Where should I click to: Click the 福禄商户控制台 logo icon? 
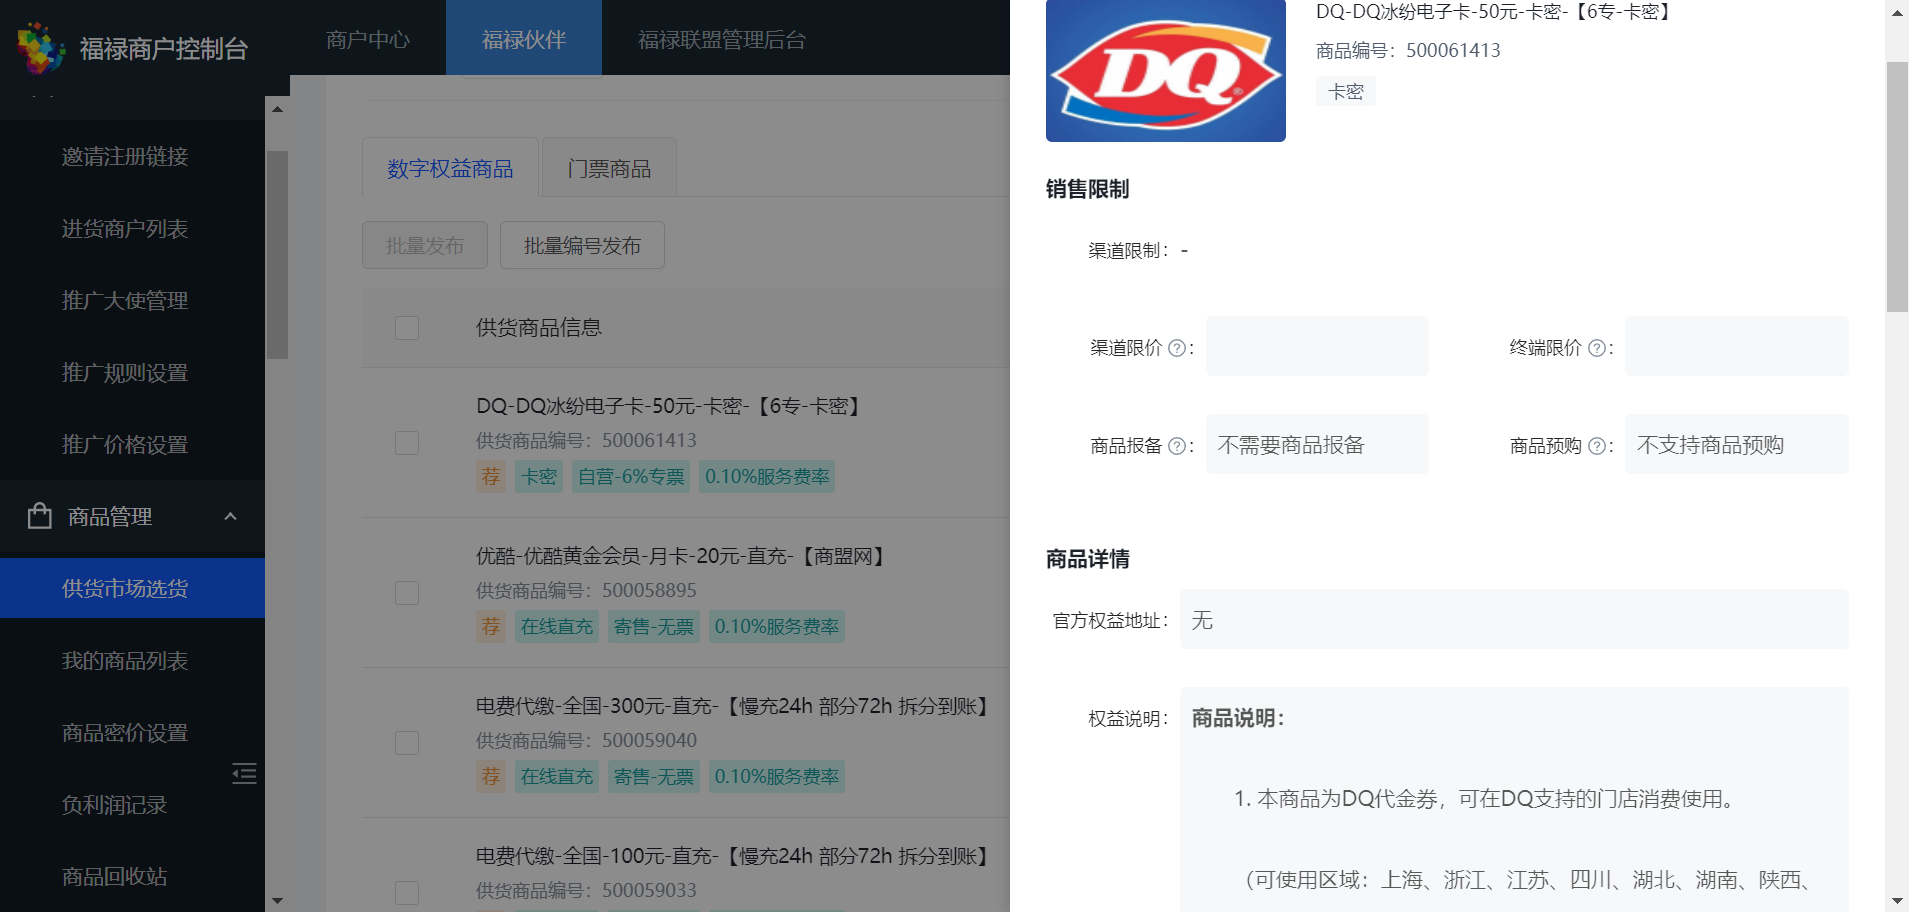click(41, 47)
